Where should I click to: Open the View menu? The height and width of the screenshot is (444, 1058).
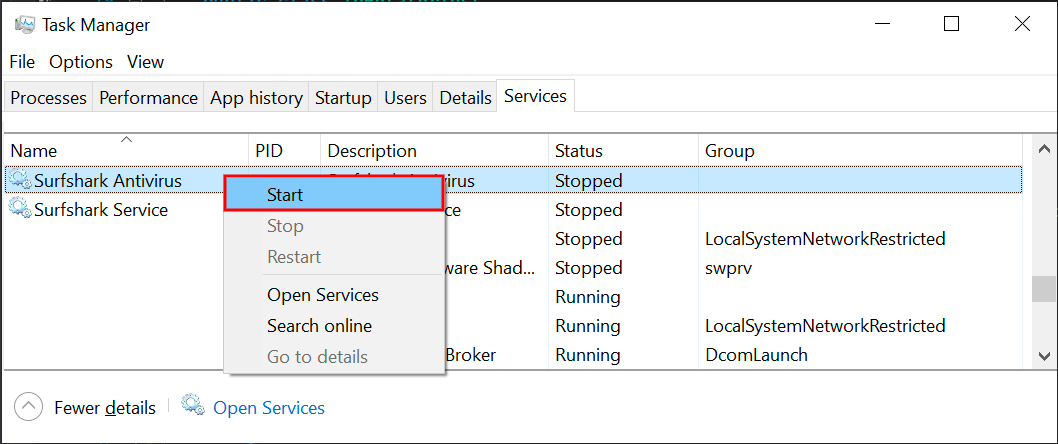pos(145,62)
